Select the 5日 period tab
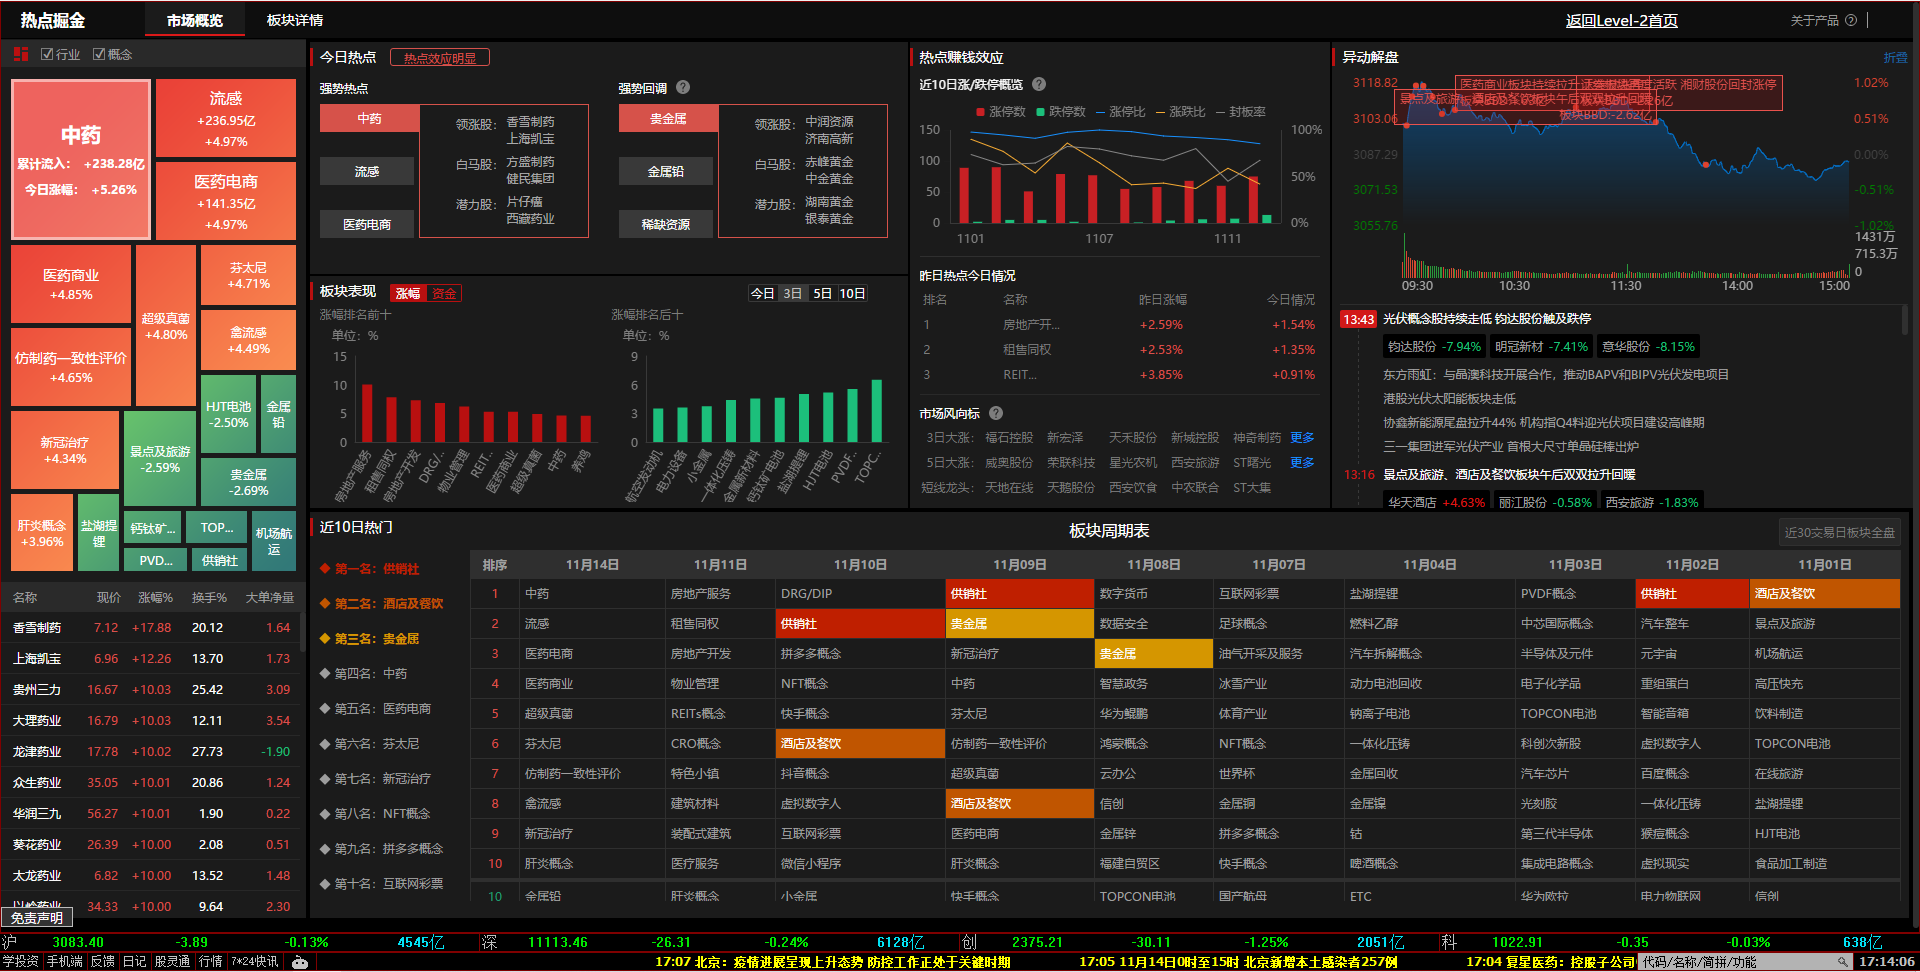The width and height of the screenshot is (1920, 972). pos(822,293)
